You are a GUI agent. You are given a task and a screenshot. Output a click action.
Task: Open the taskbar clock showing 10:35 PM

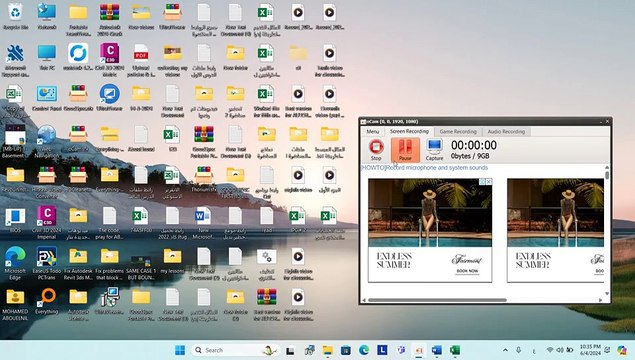(x=590, y=350)
